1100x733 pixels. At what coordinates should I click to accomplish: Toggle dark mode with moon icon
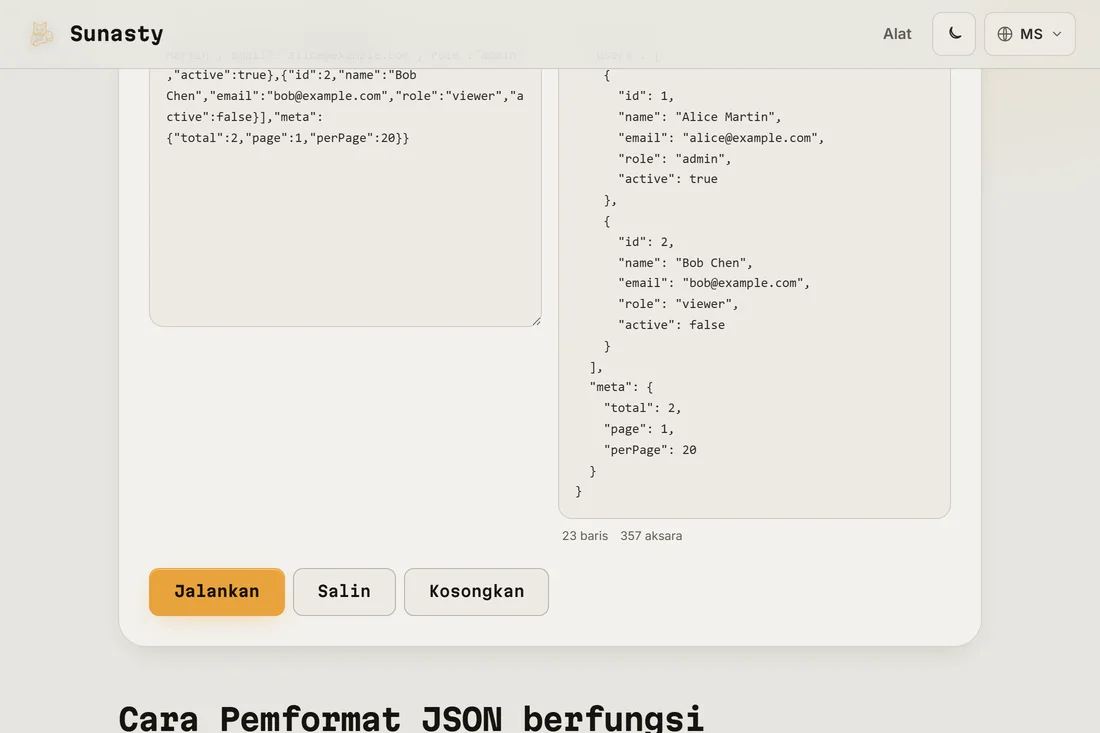point(953,34)
